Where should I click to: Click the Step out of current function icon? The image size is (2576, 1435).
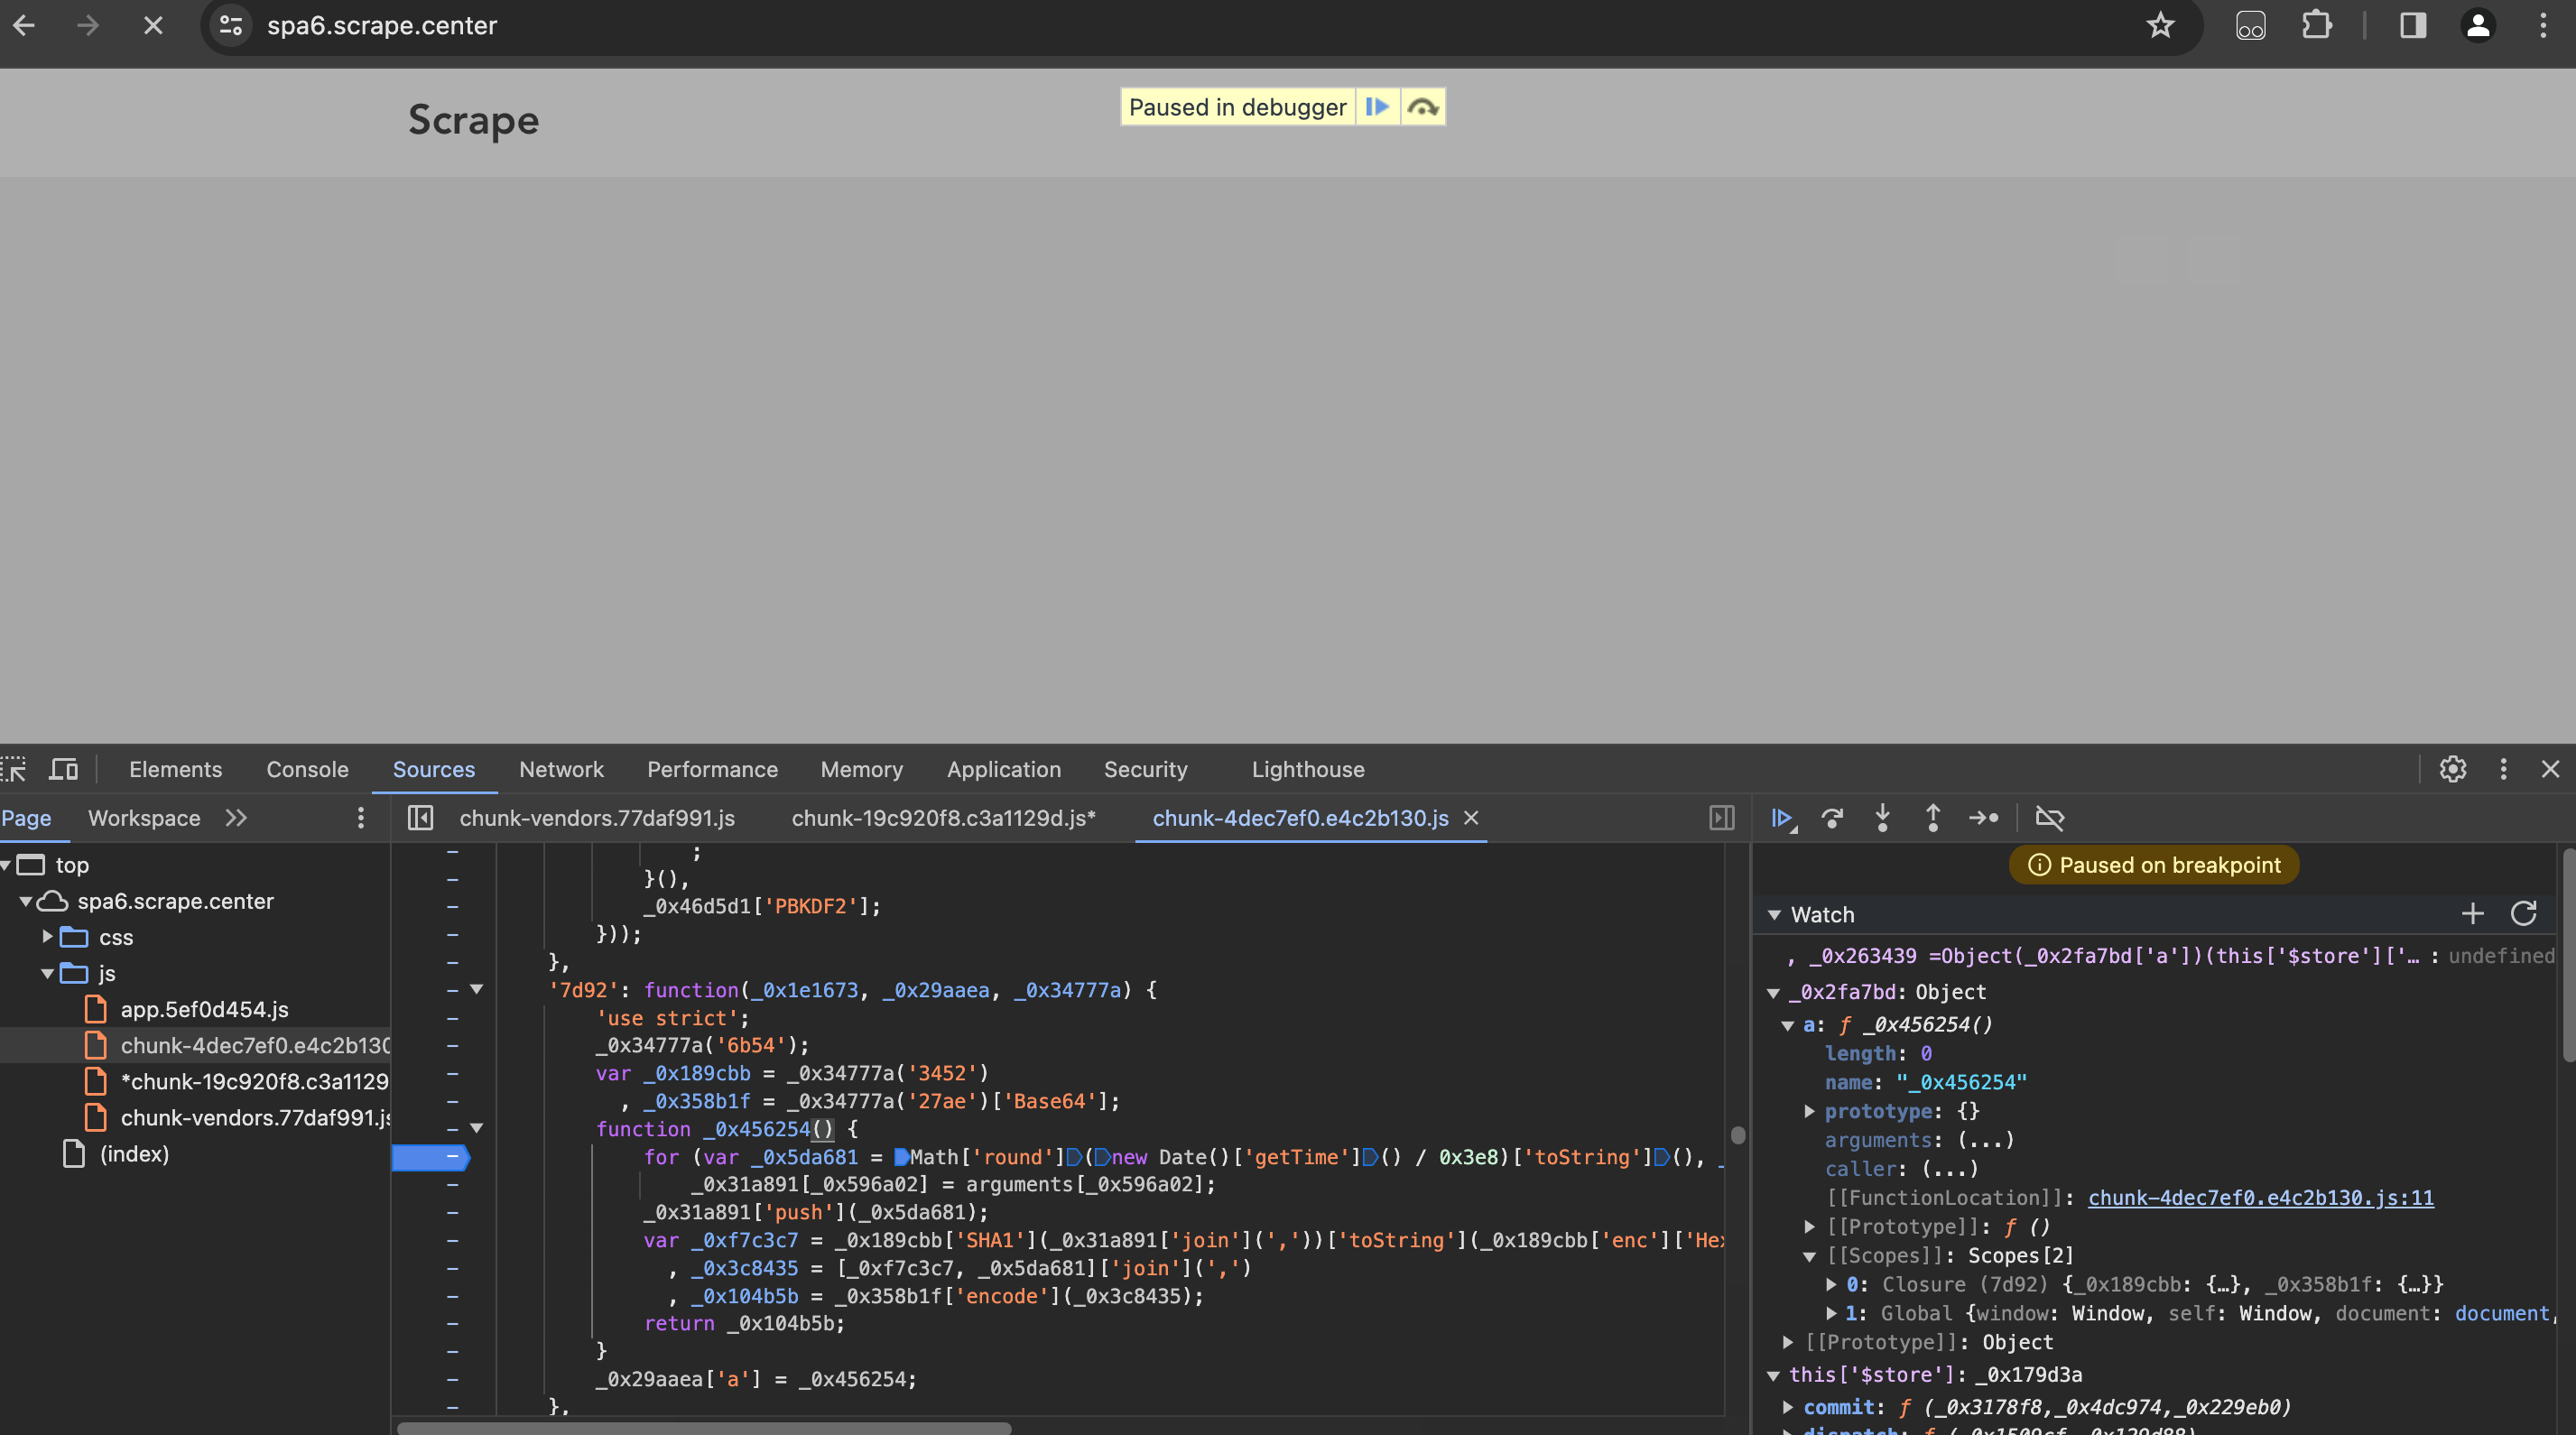[x=1932, y=819]
